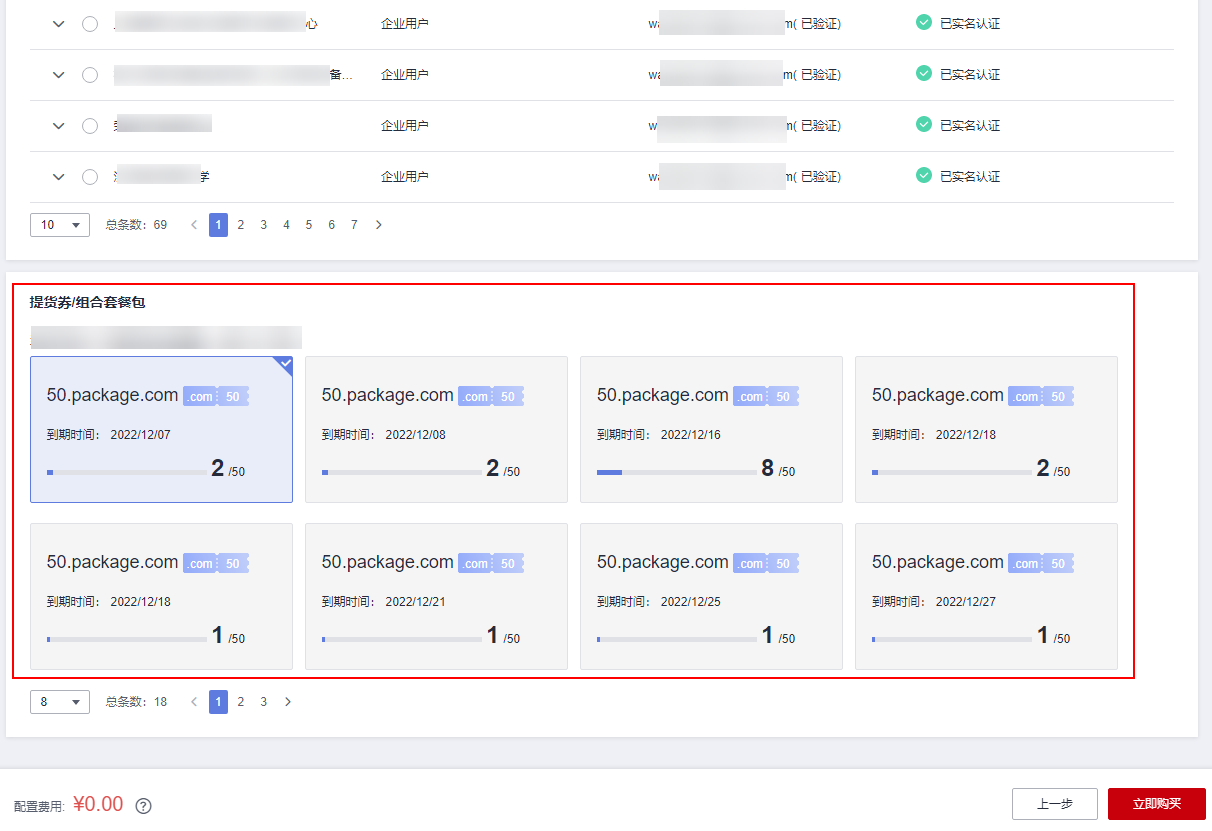Click .com 50 badge on 12/18 card with 2/50
Screen dimensions: 1212x831
[1041, 397]
